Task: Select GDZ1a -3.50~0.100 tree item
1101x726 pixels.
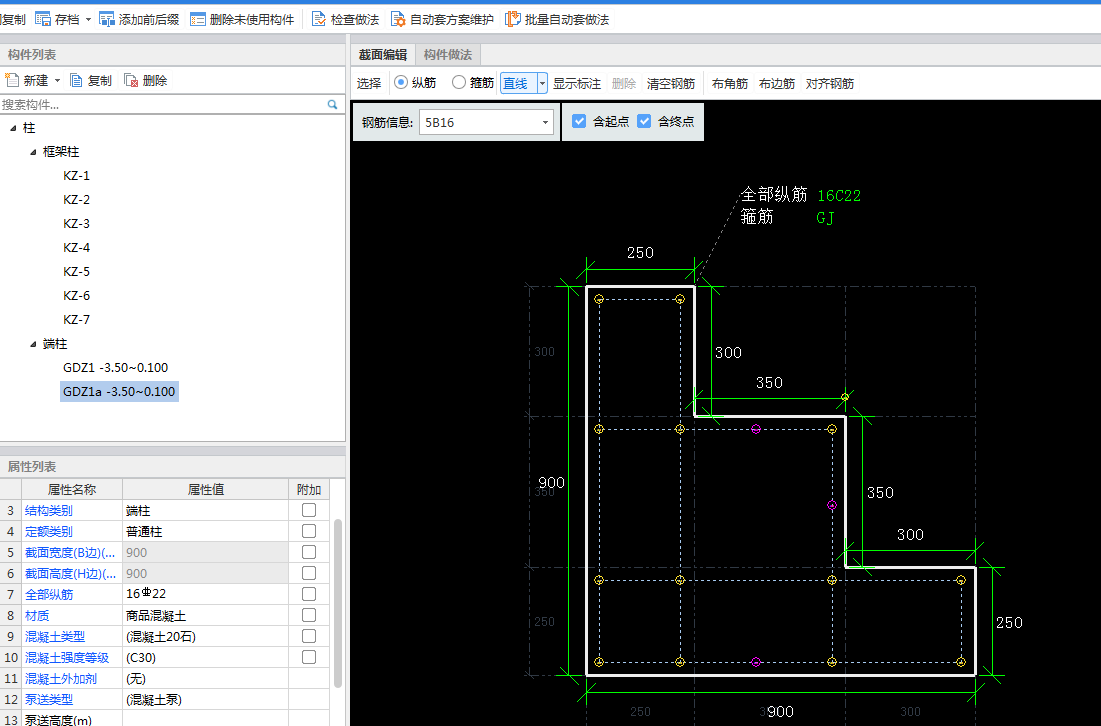Action: click(119, 391)
